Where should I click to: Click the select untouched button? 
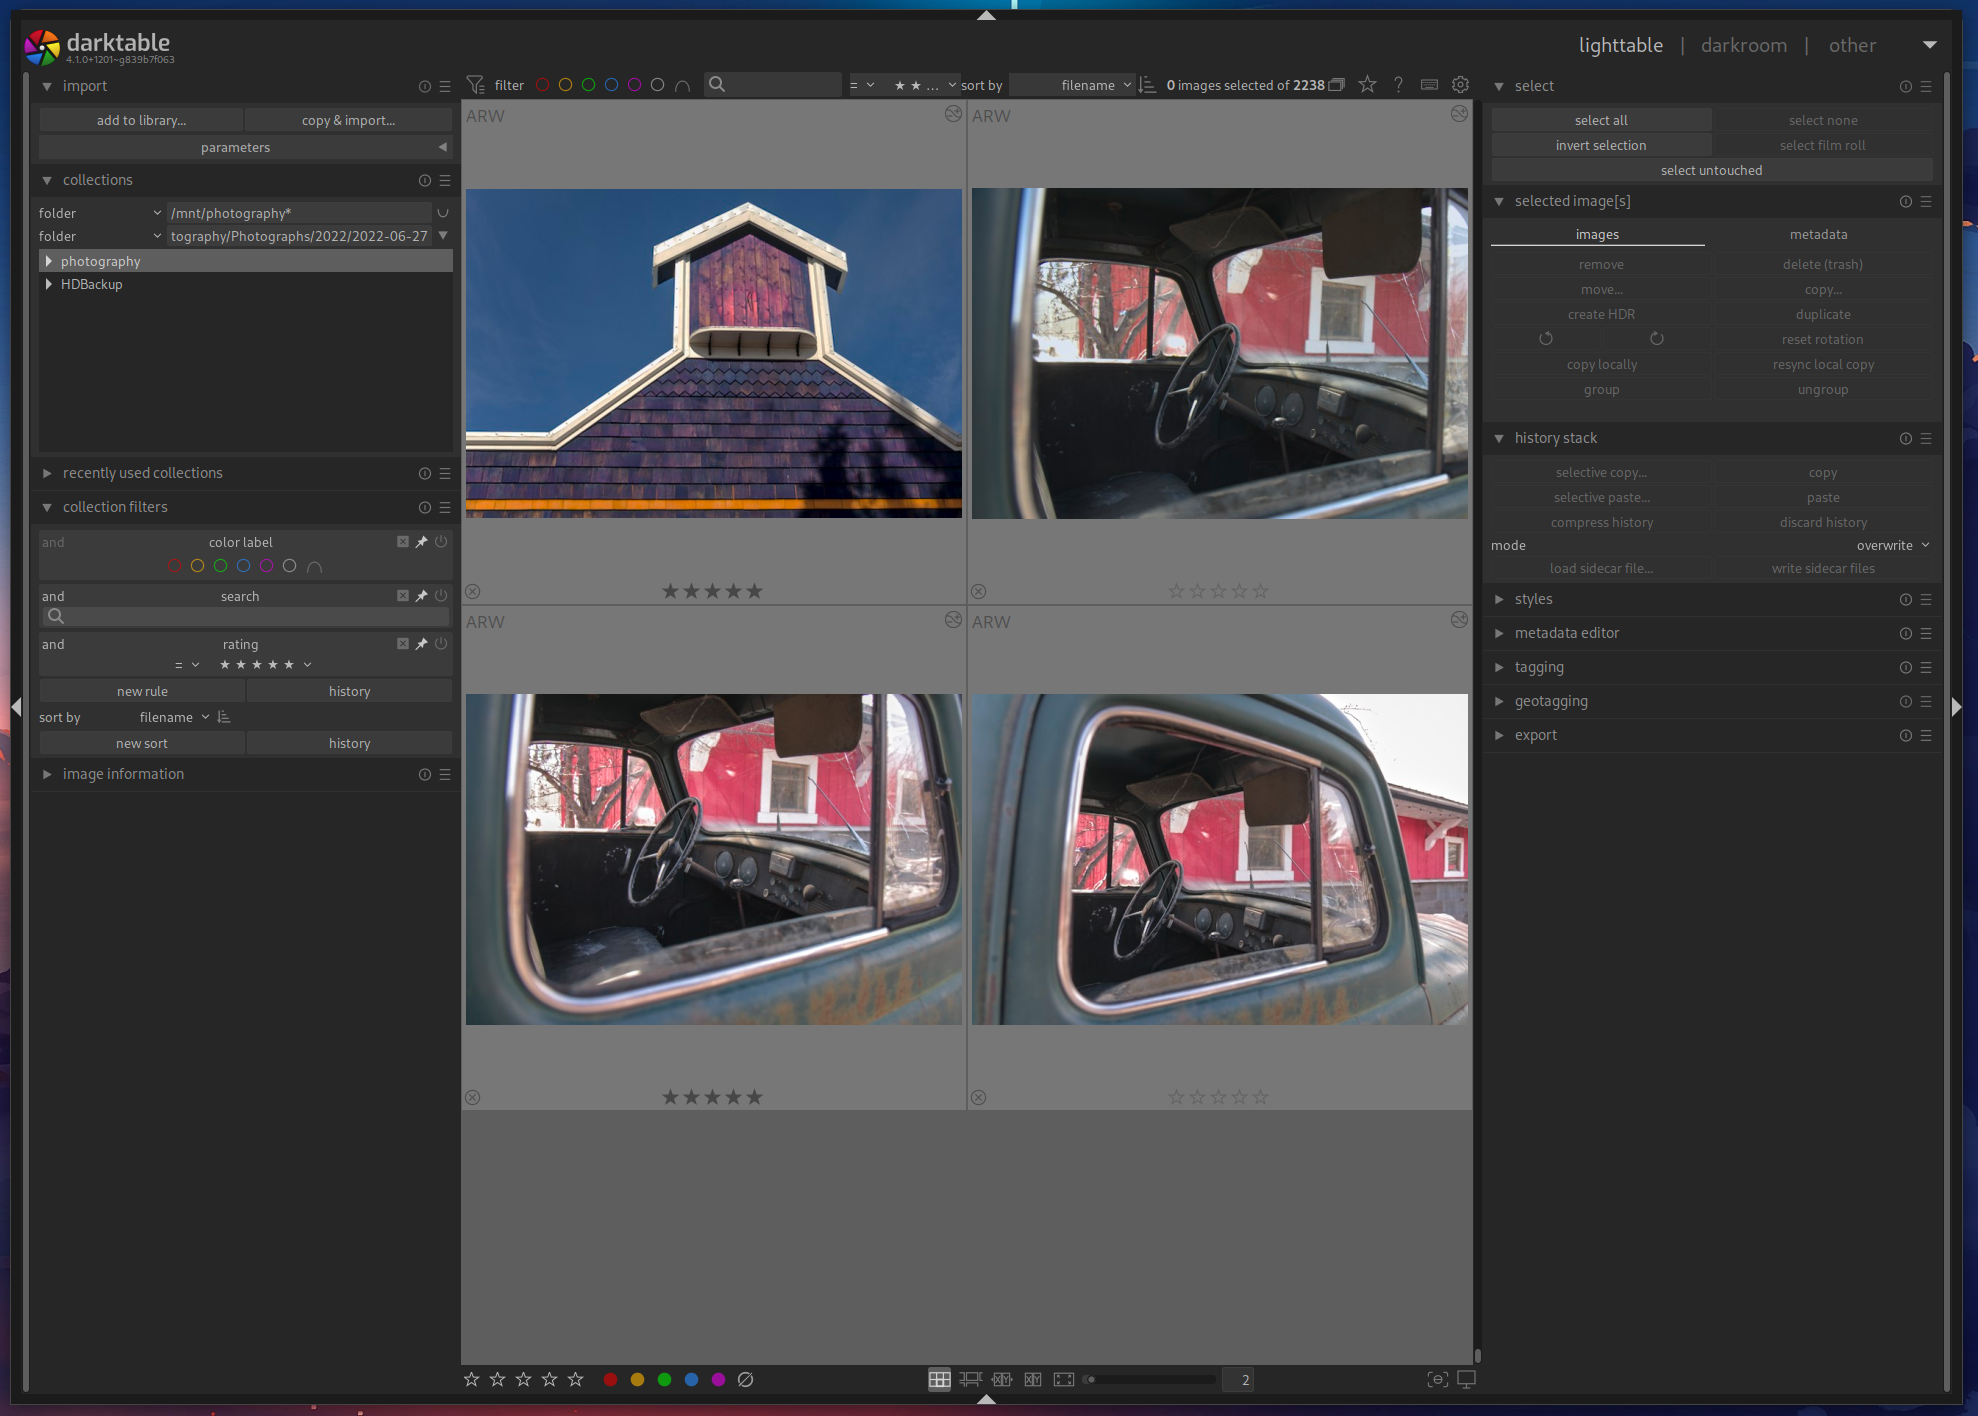point(1711,170)
